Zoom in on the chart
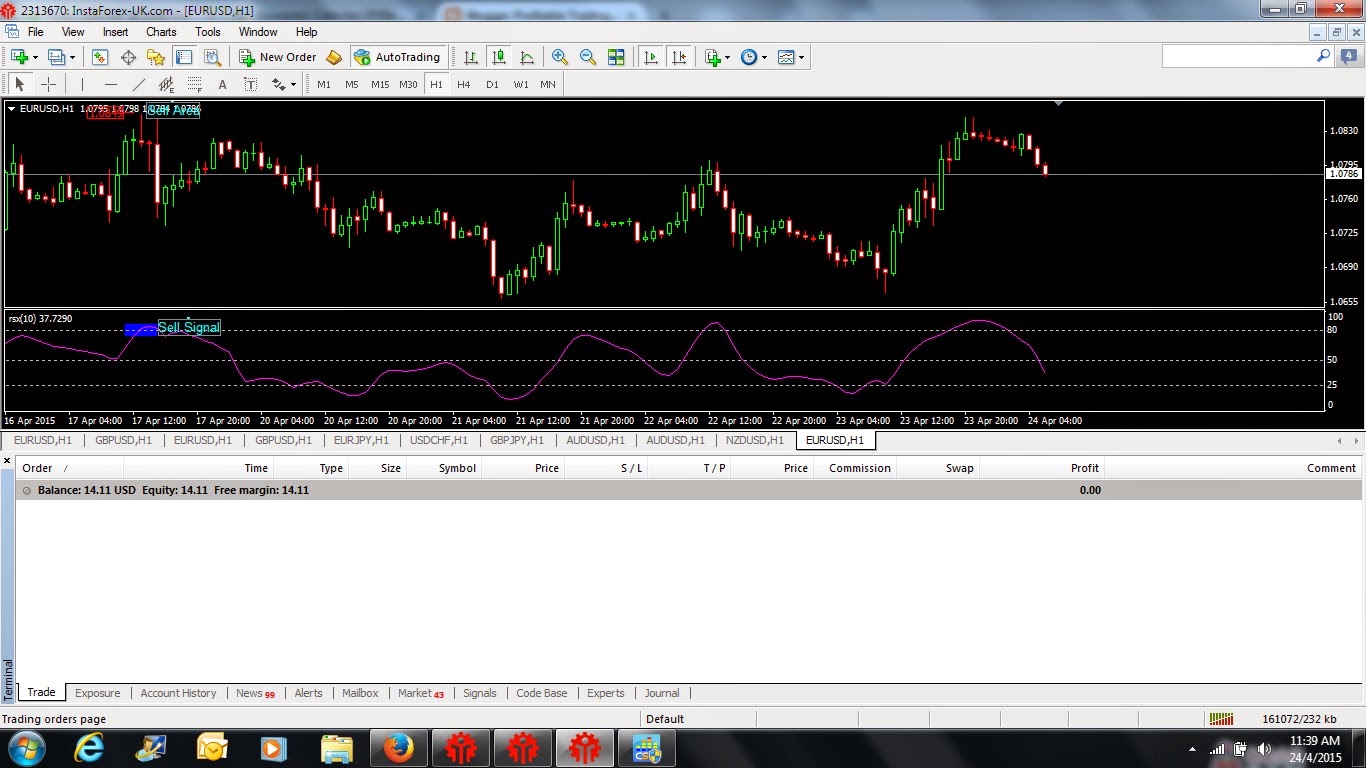Image resolution: width=1370 pixels, height=770 pixels. 560,57
